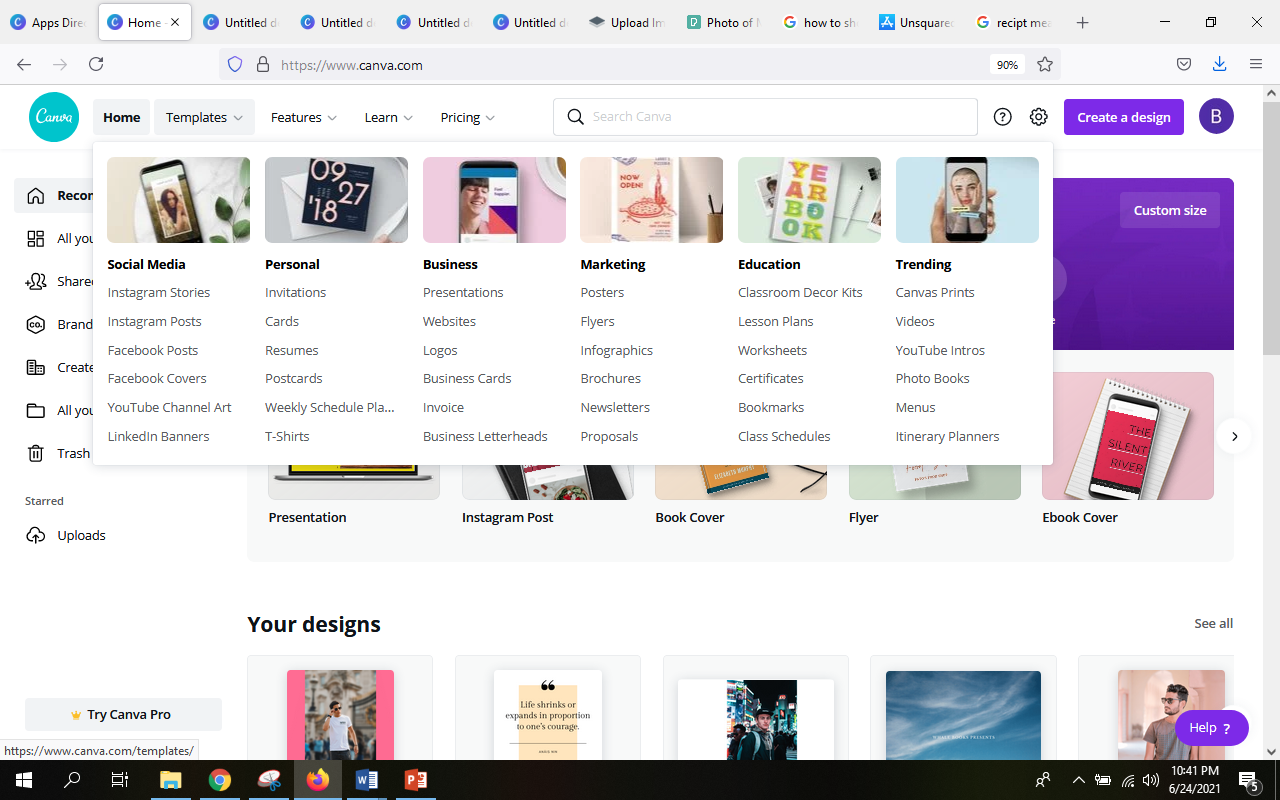
Task: Switch to the Upload Im browser tab
Action: coord(627,22)
